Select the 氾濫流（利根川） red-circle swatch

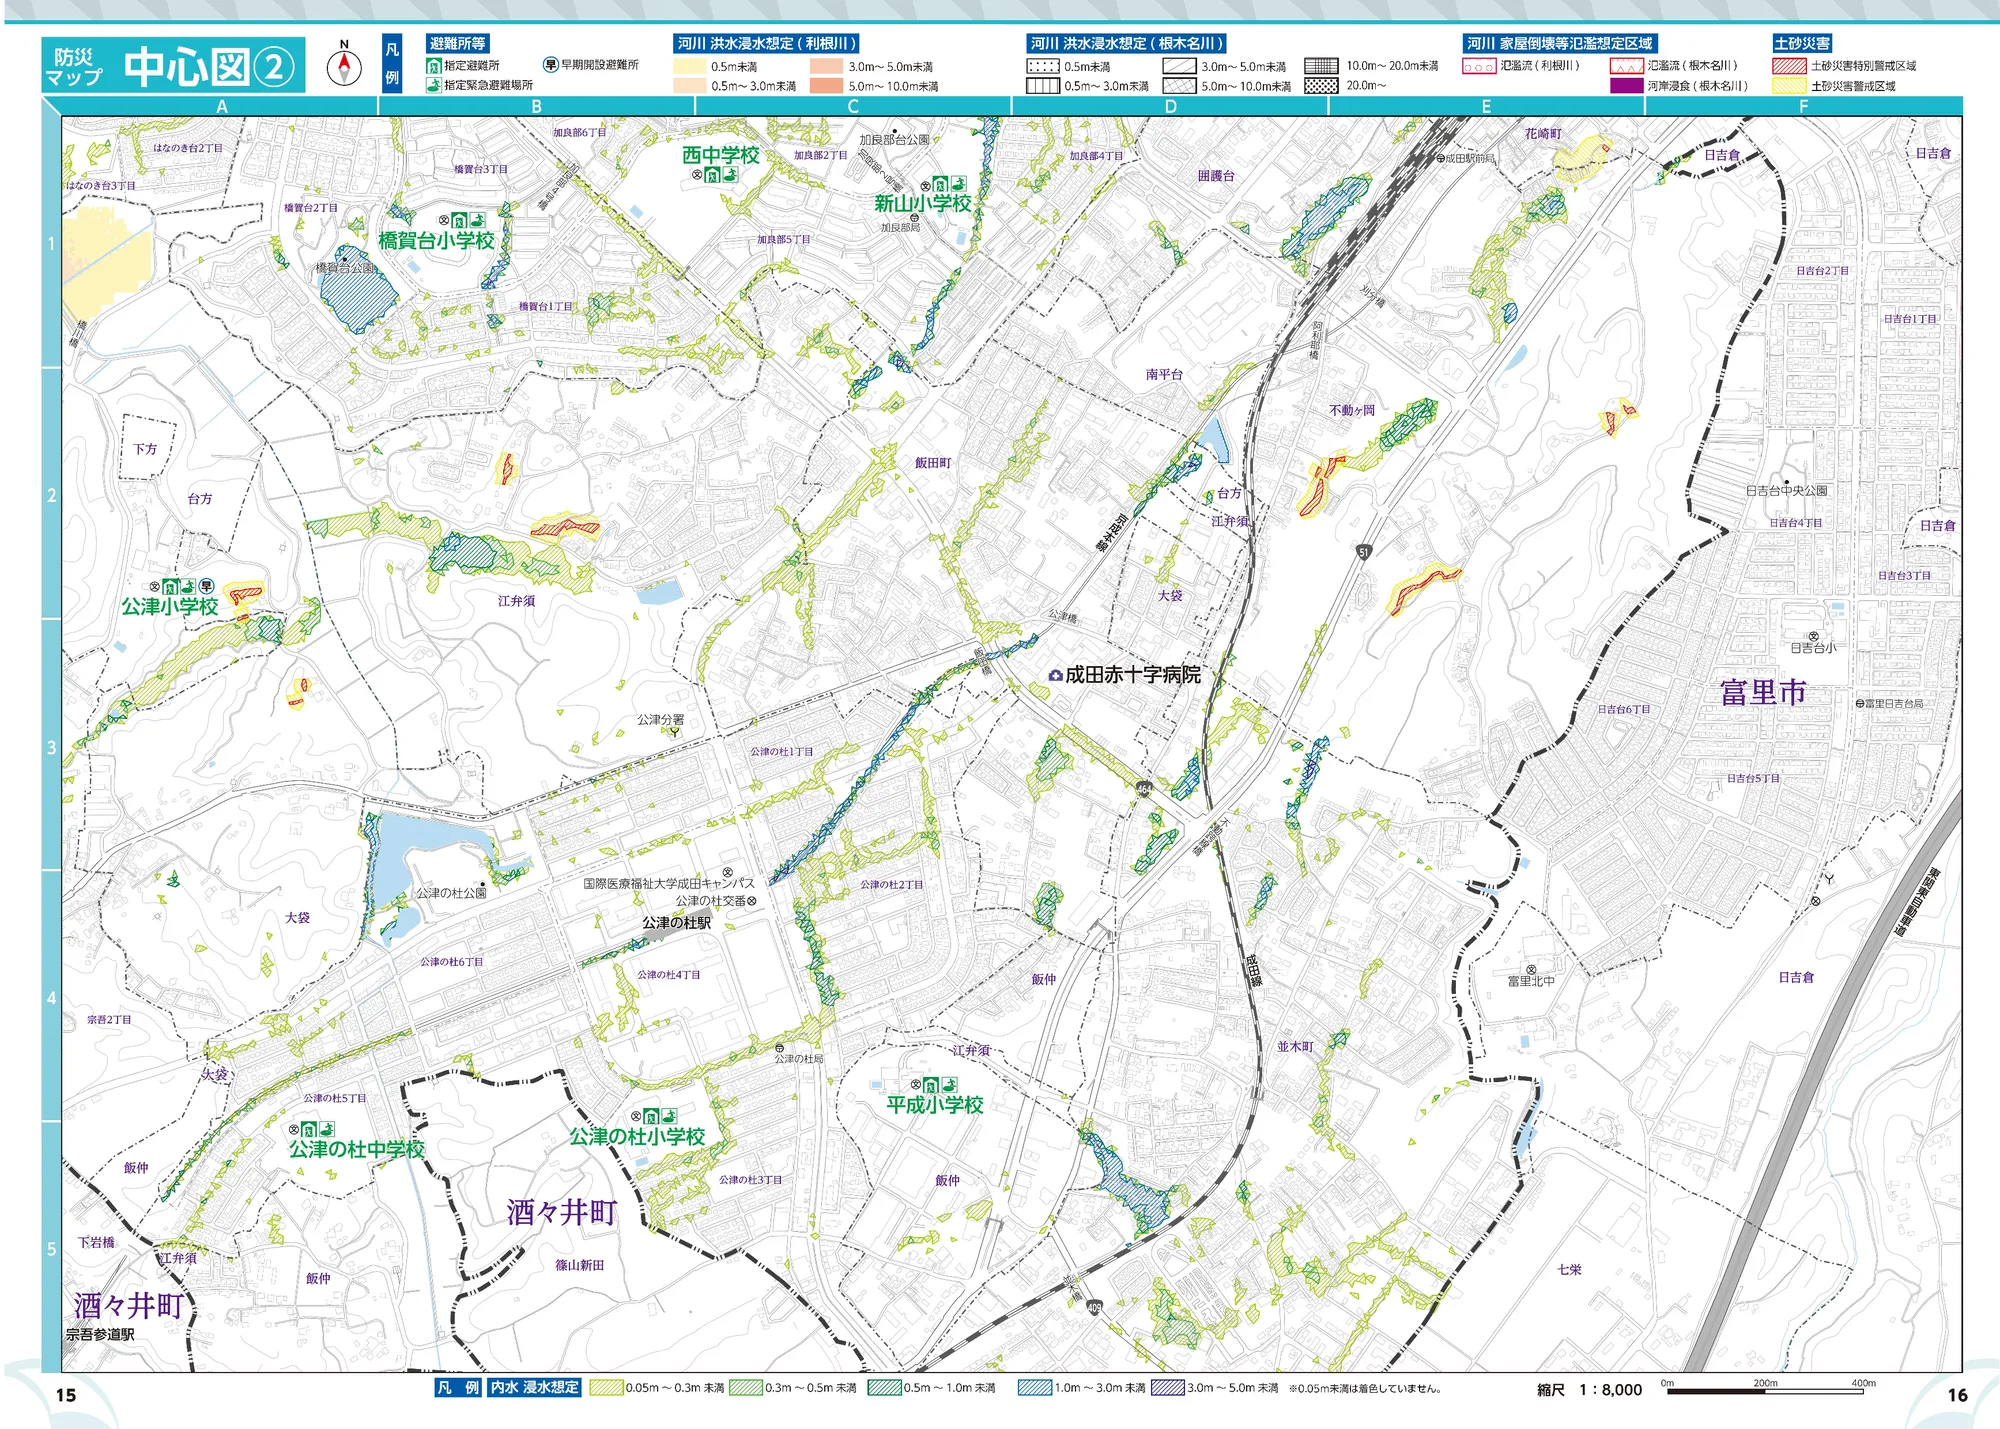[x=1479, y=67]
